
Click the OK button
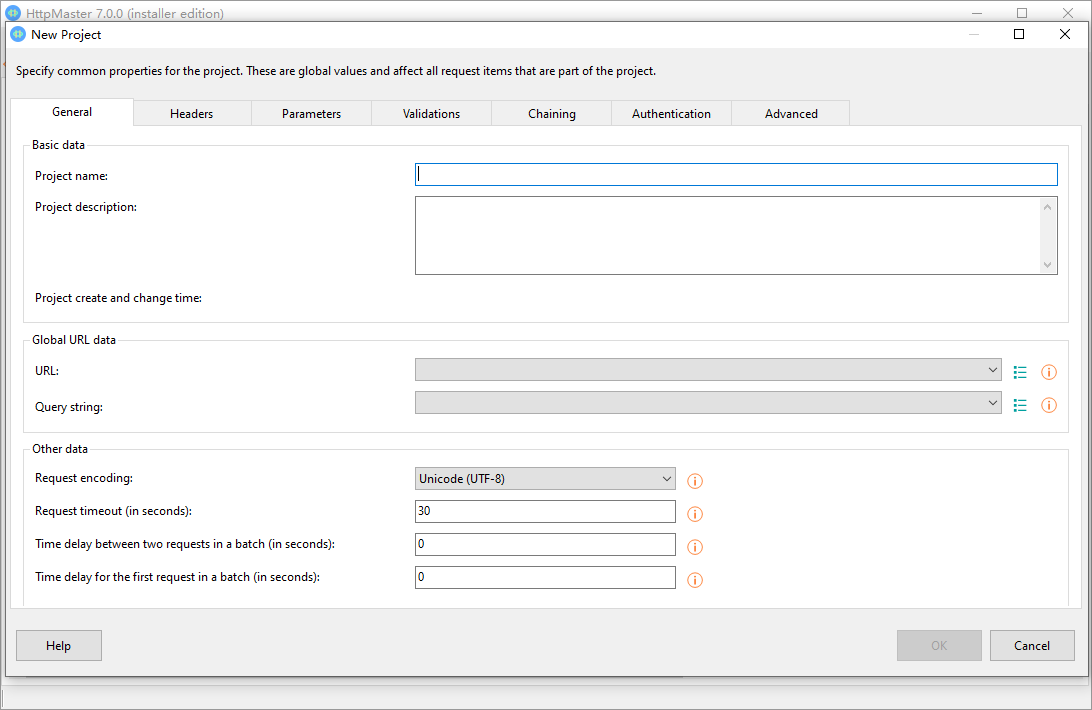point(939,646)
